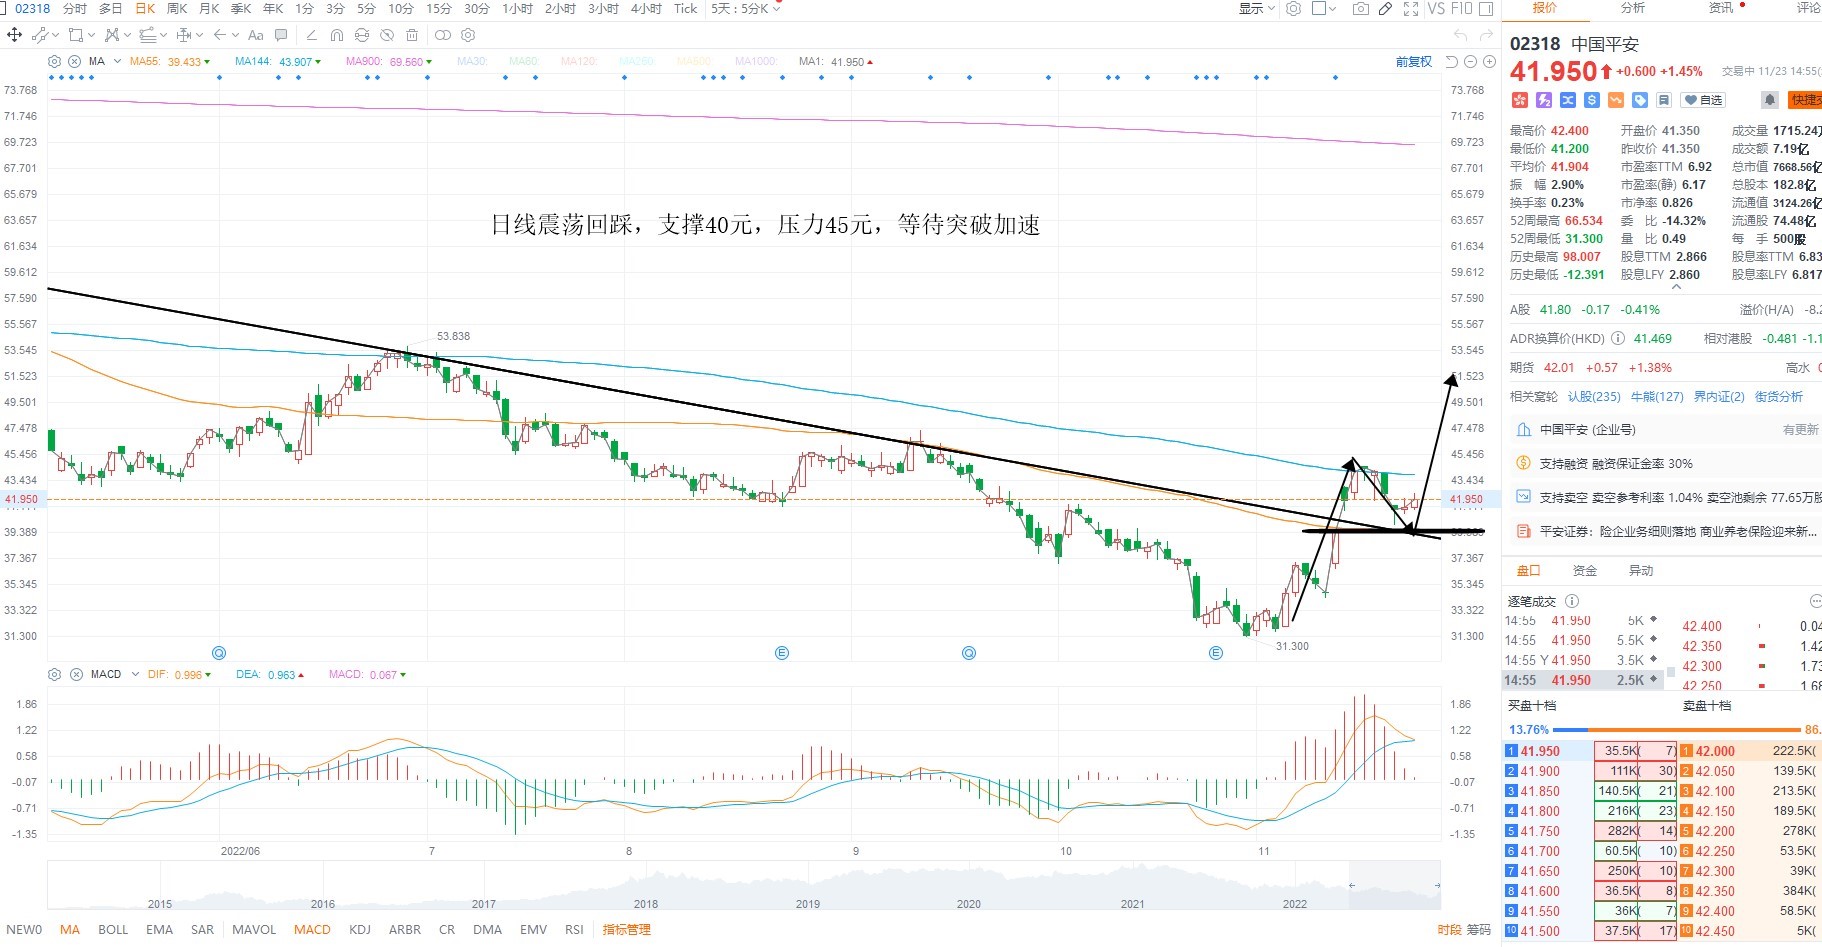
Task: Toggle the chart layout square icon
Action: (x=1319, y=8)
